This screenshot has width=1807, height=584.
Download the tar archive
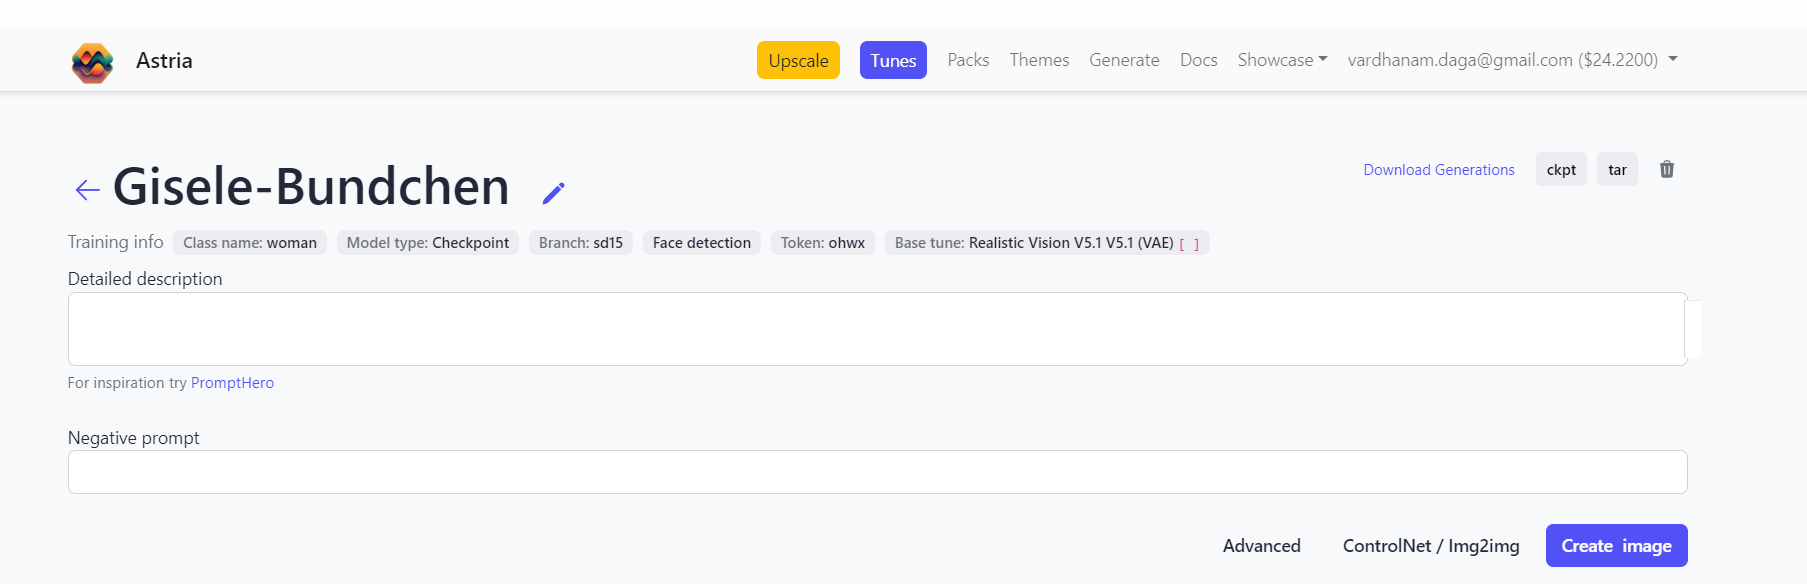pyautogui.click(x=1617, y=170)
